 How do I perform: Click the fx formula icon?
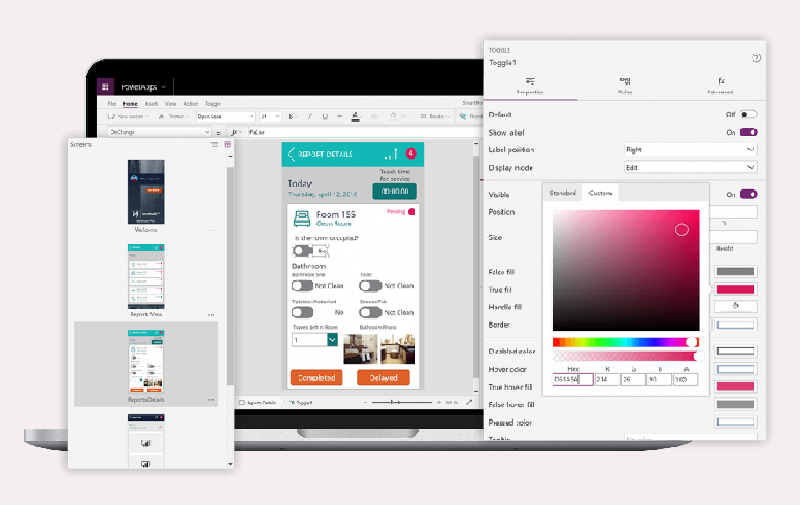[x=237, y=132]
